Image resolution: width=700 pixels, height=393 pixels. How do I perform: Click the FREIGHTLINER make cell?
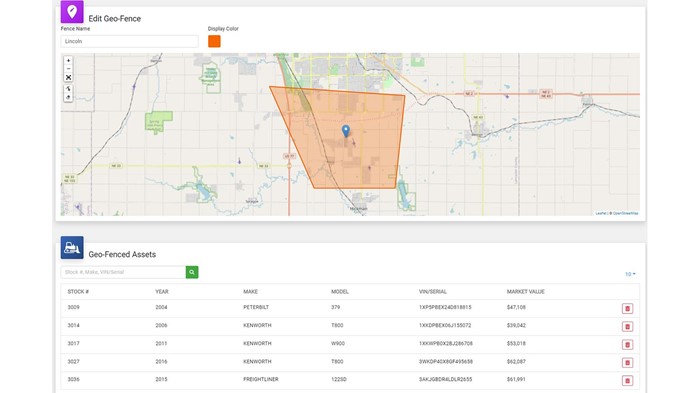(261, 379)
